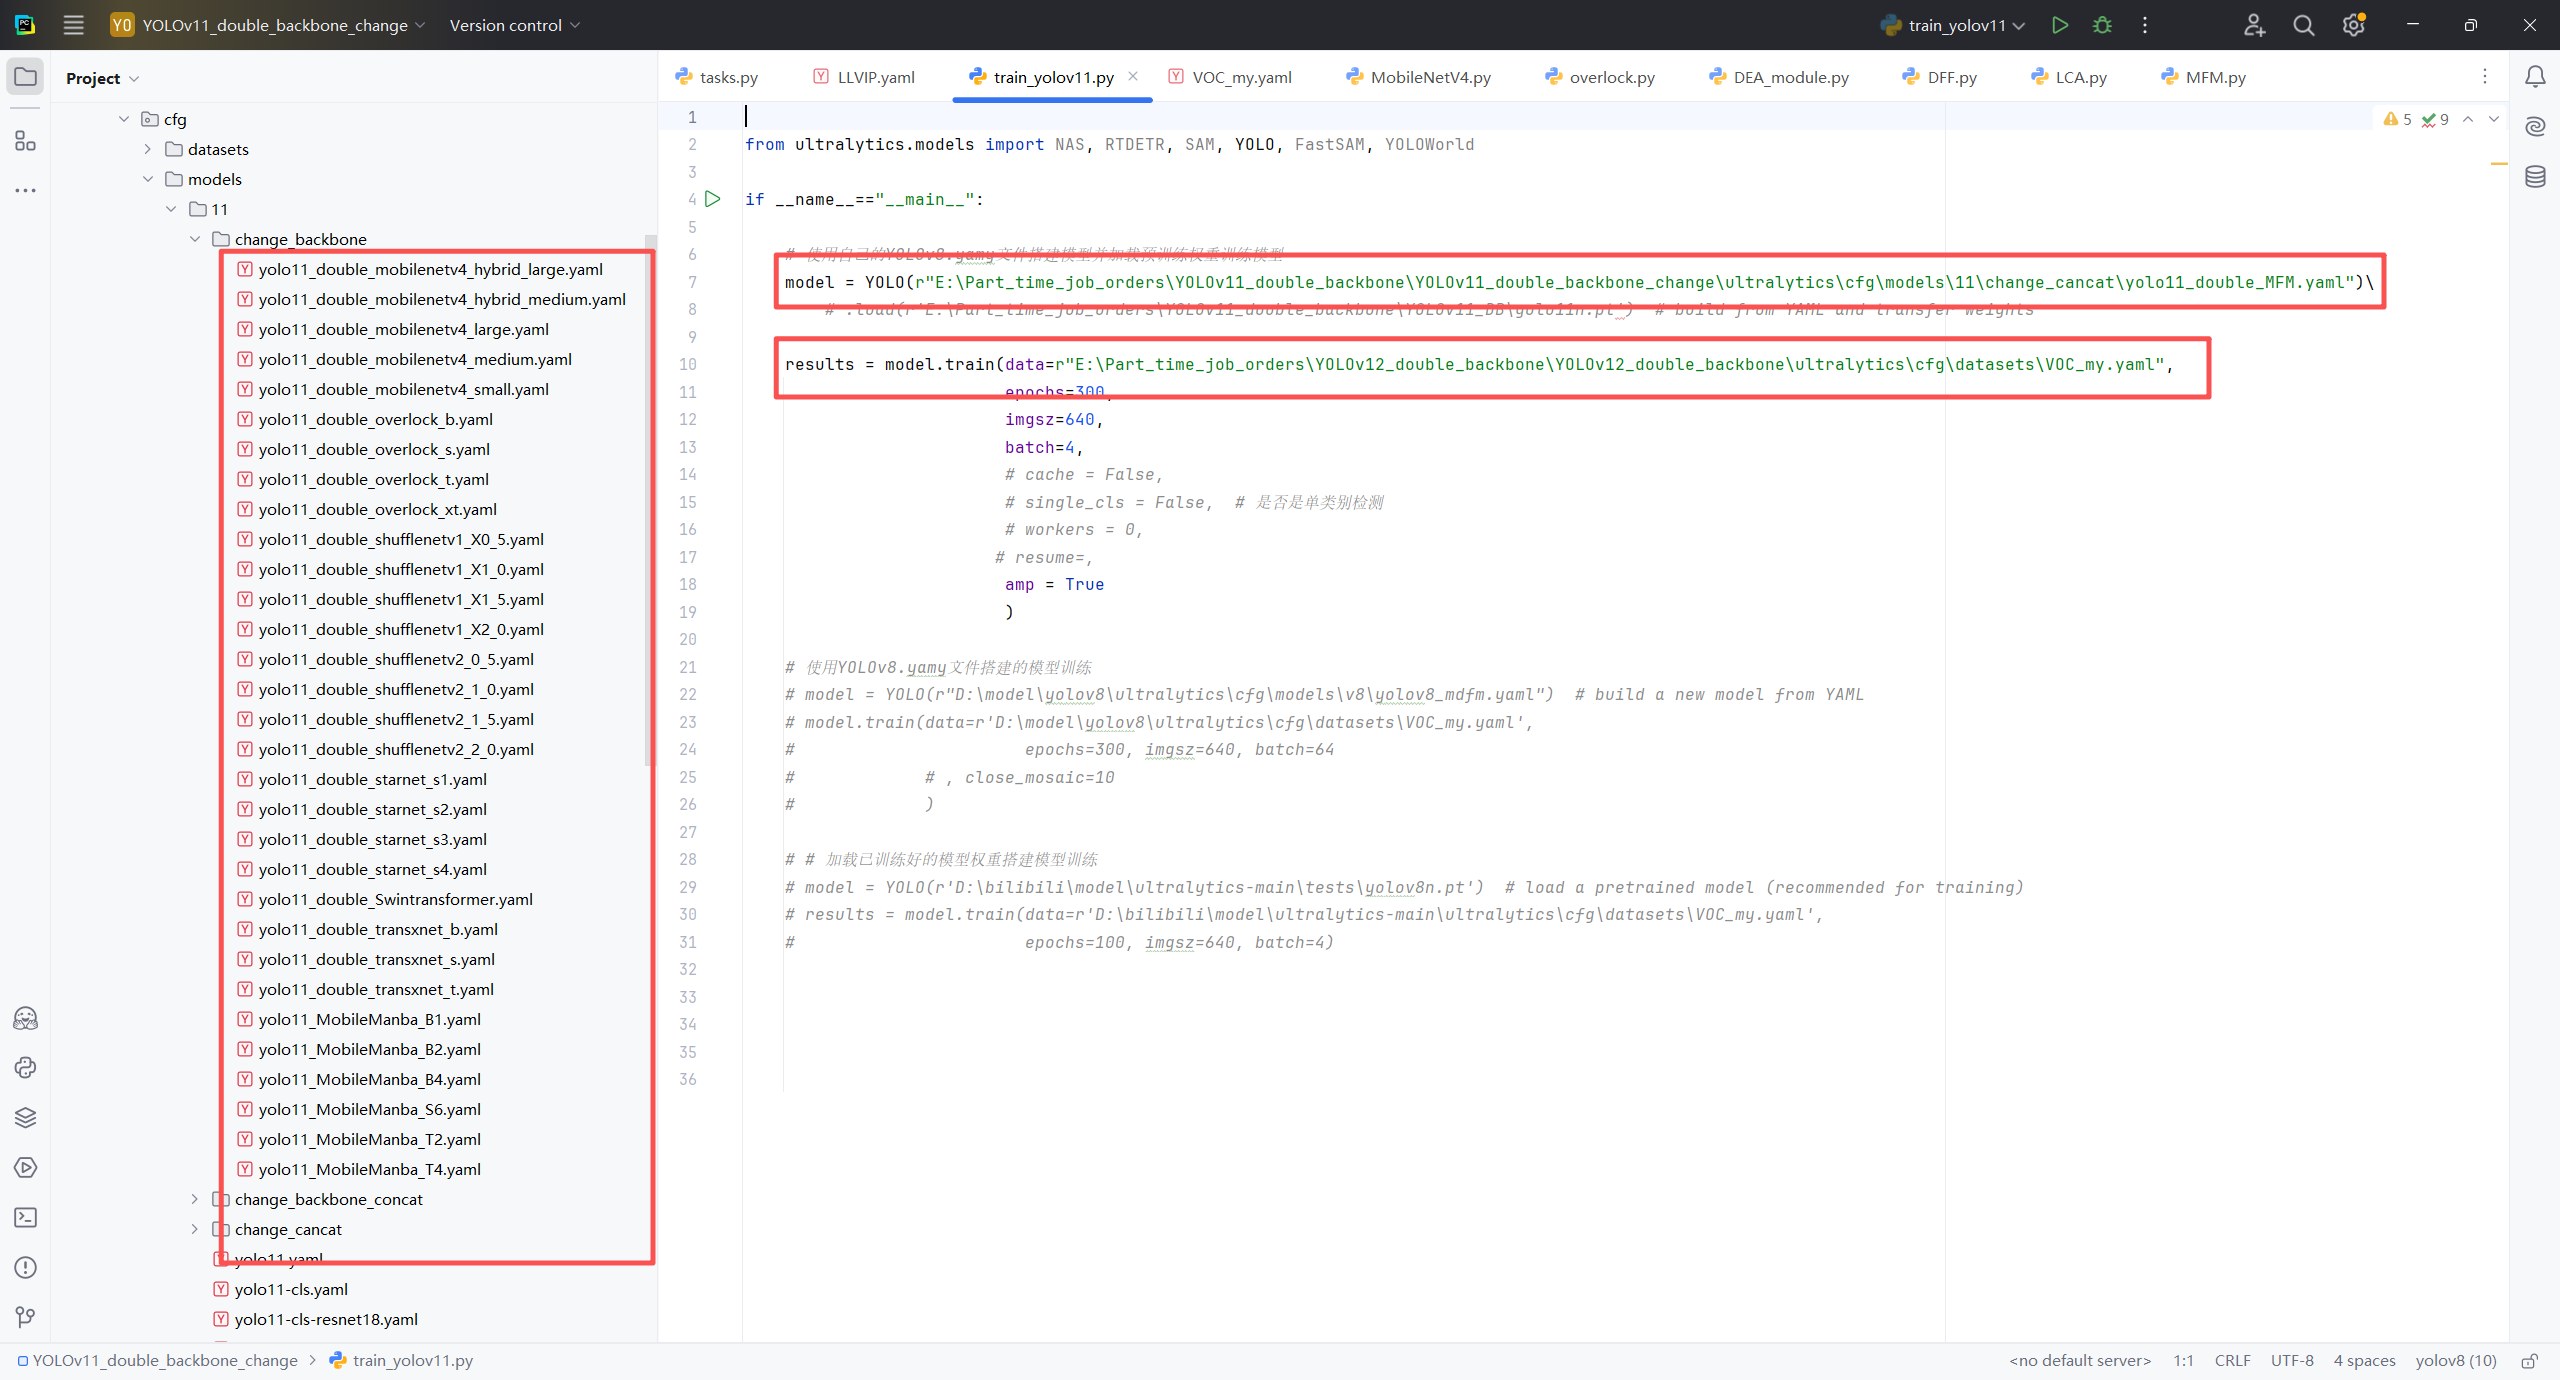Open the Structure tool window icon
Image resolution: width=2560 pixels, height=1380 pixels.
pyautogui.click(x=25, y=141)
